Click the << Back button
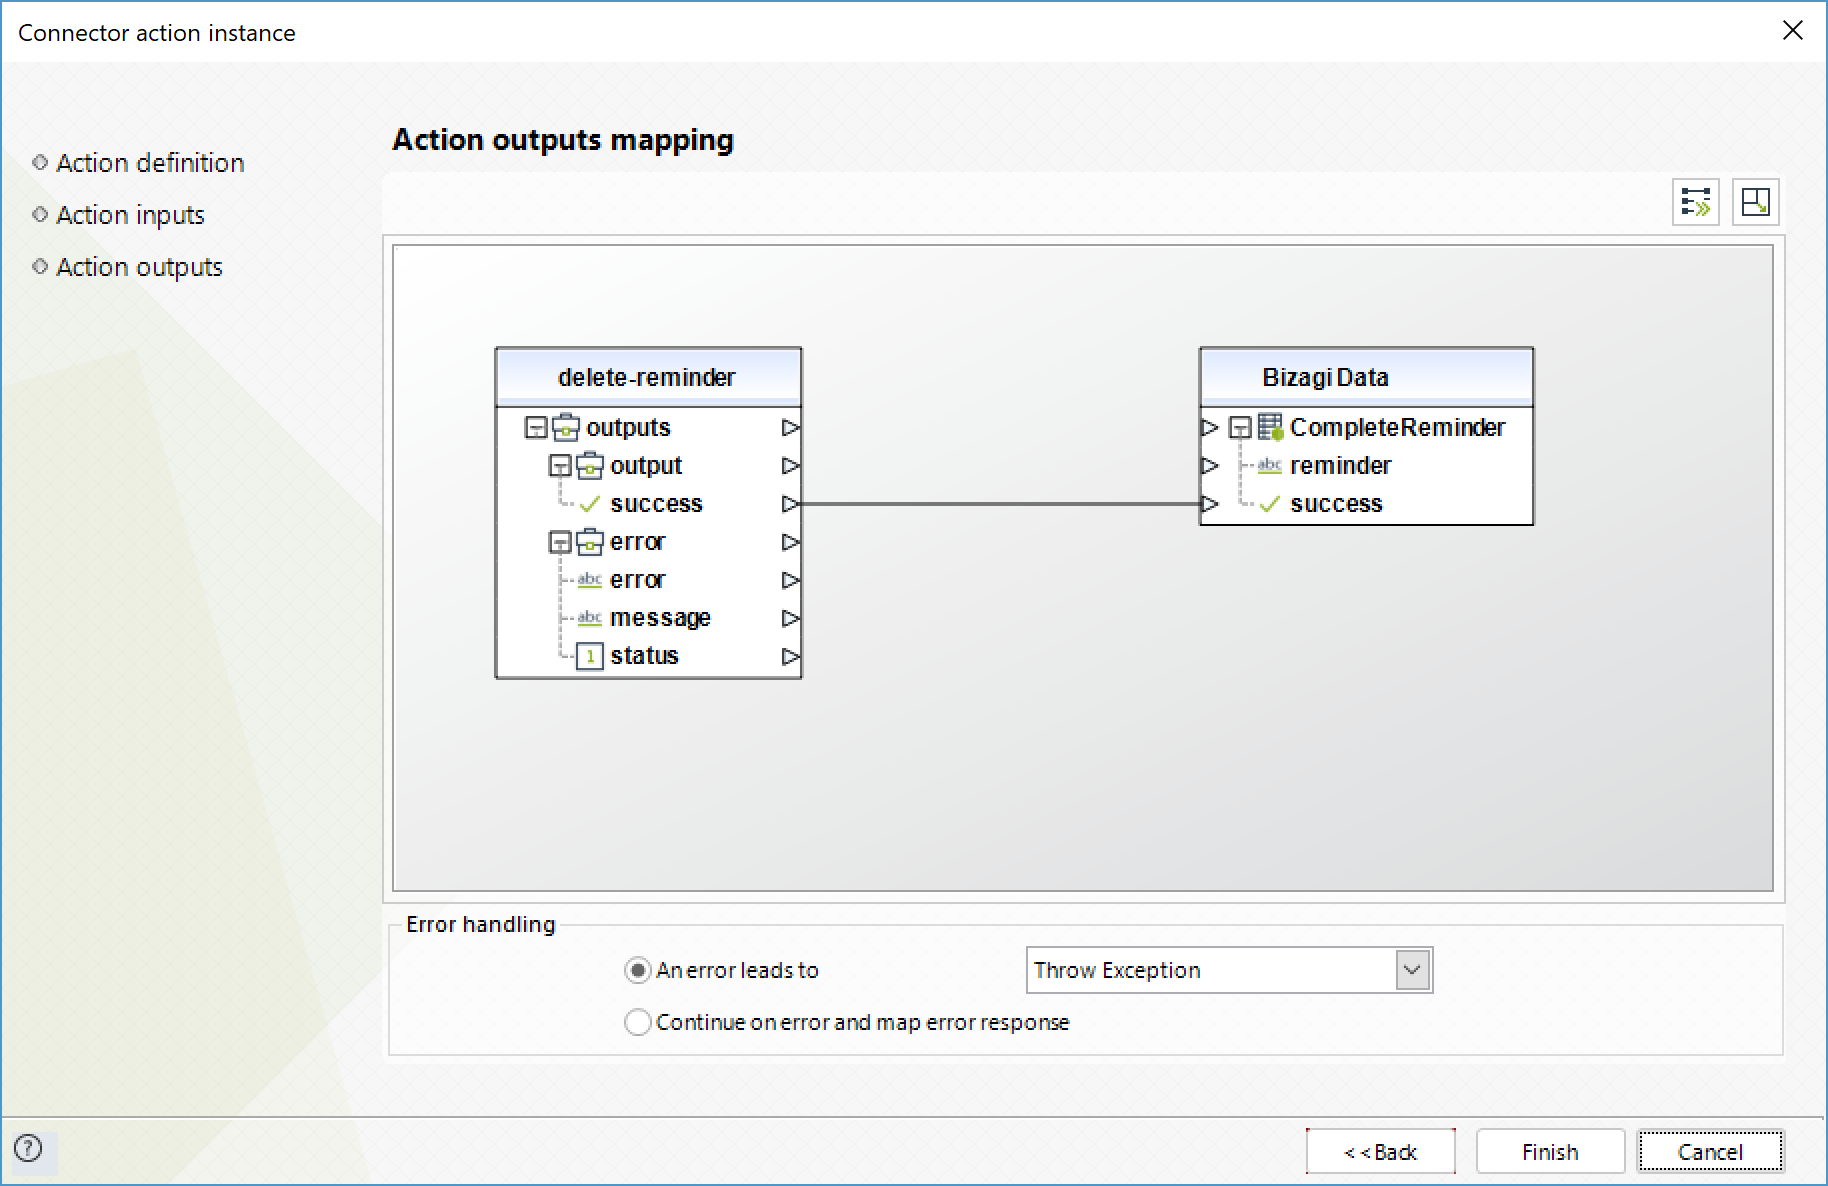The height and width of the screenshot is (1186, 1828). coord(1380,1152)
